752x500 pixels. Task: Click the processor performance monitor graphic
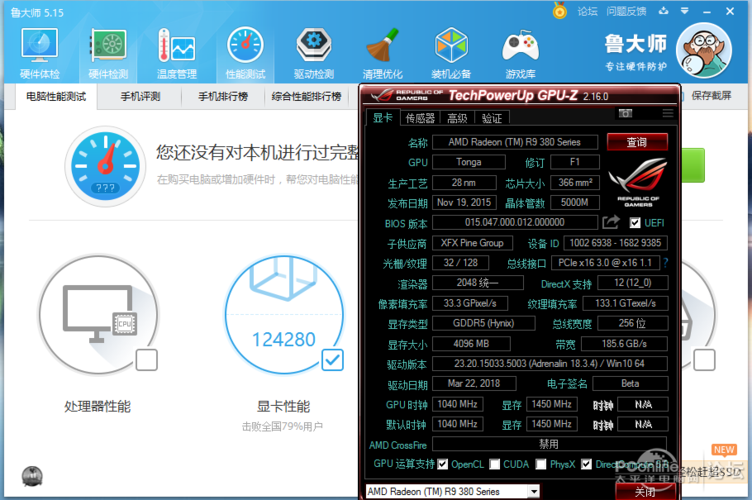pos(99,315)
